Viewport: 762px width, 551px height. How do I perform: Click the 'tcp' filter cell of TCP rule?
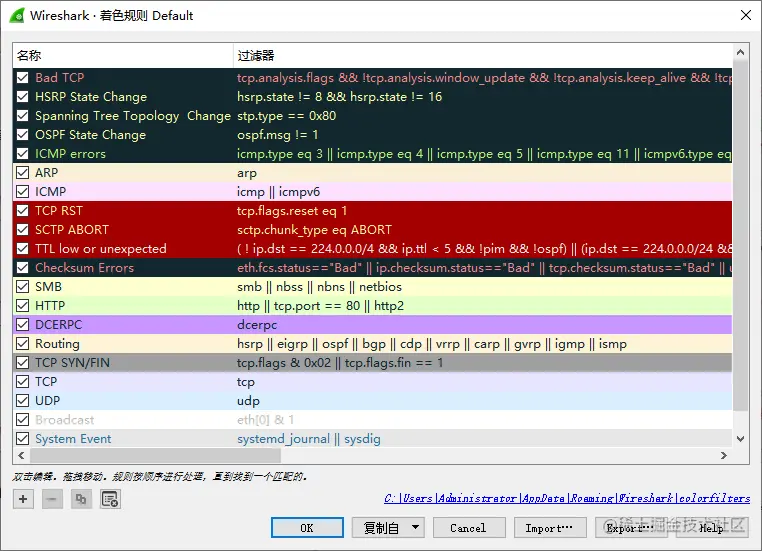point(246,382)
